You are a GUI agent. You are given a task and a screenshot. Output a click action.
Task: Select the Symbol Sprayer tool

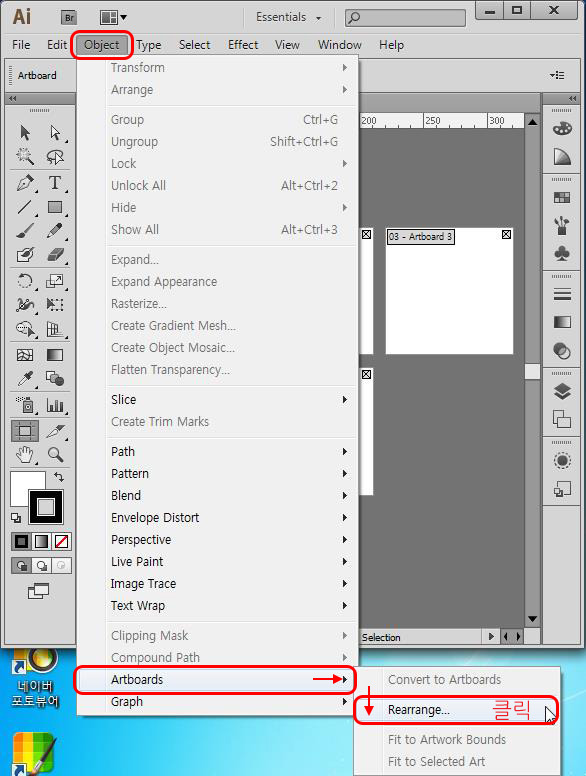pos(25,405)
